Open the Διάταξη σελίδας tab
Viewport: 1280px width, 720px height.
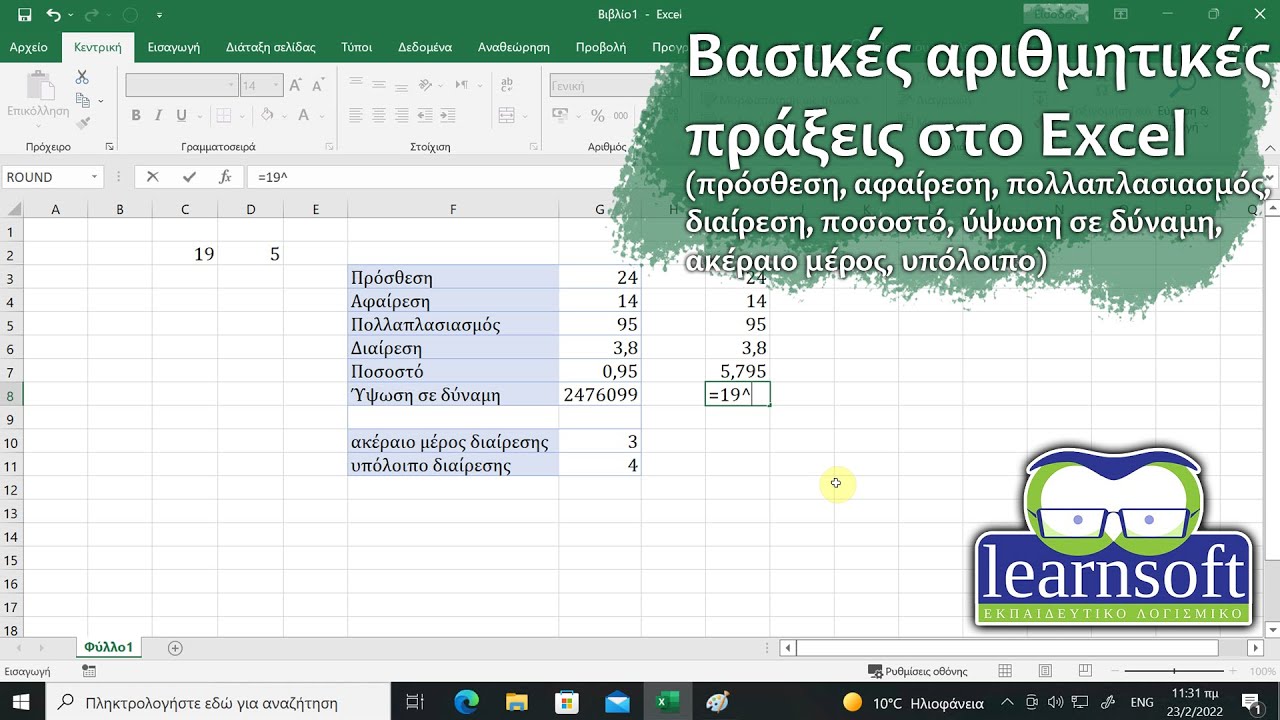[x=270, y=47]
